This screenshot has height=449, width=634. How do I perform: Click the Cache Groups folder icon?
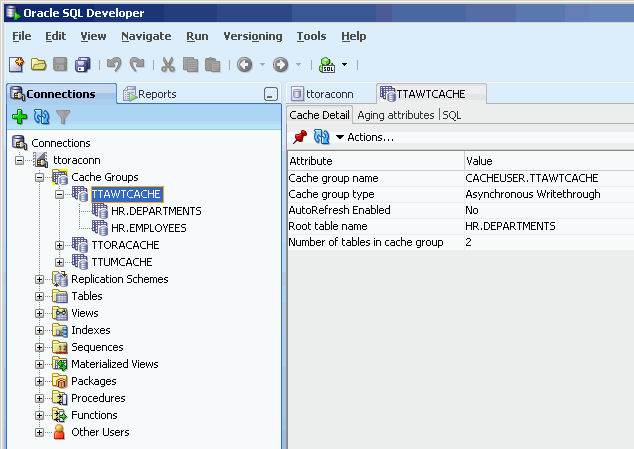coord(60,177)
